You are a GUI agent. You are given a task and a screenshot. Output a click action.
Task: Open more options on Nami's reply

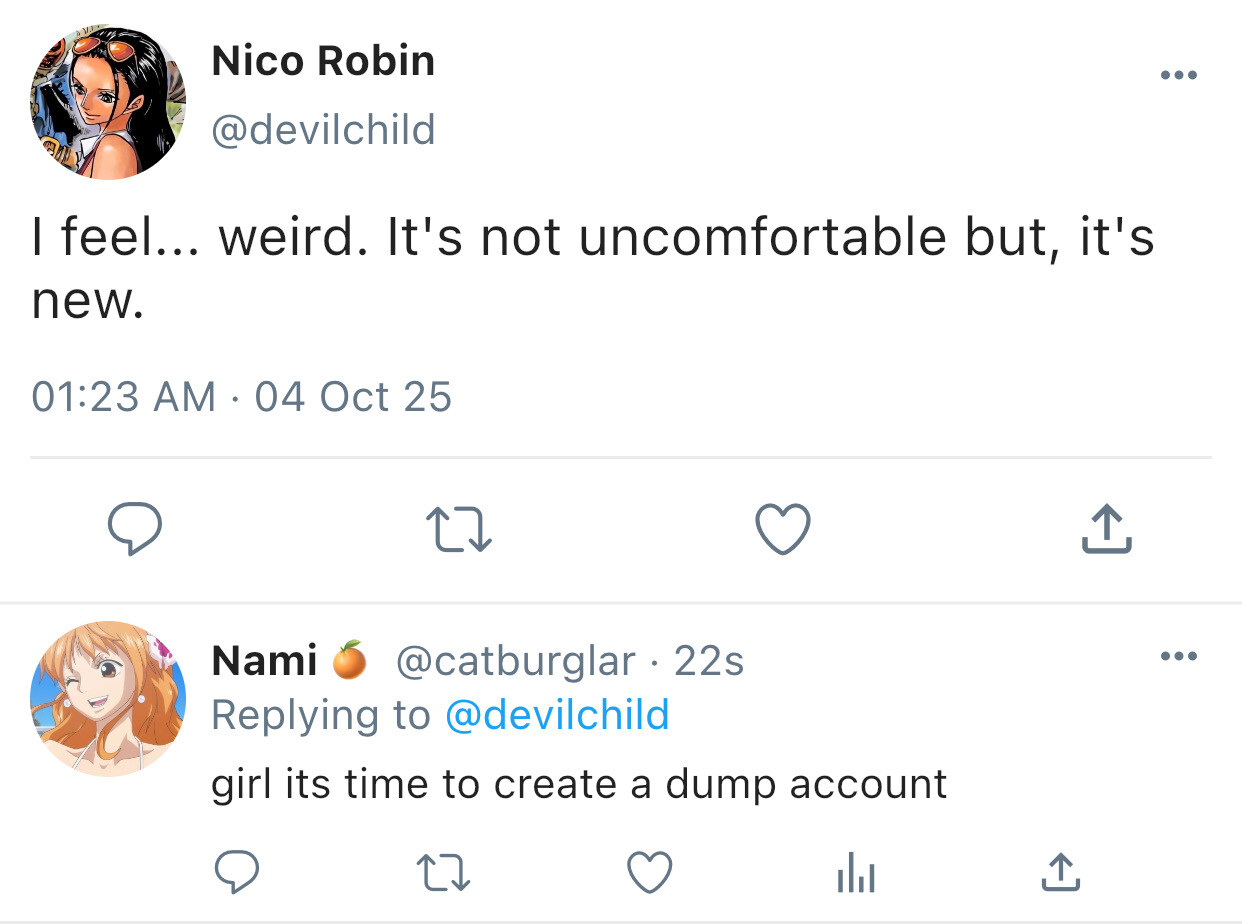[1178, 657]
